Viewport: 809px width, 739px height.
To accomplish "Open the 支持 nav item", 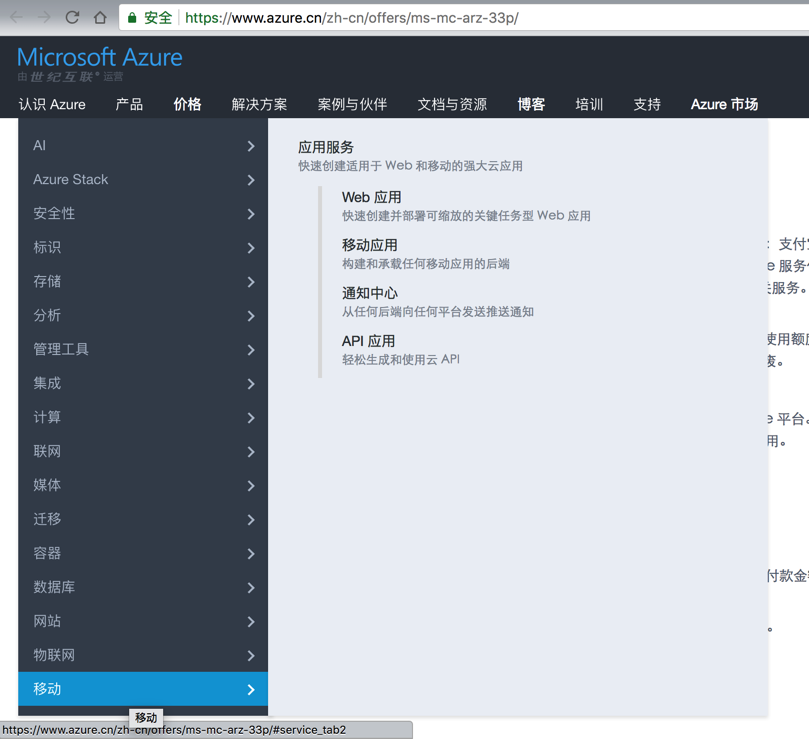I will (x=647, y=104).
